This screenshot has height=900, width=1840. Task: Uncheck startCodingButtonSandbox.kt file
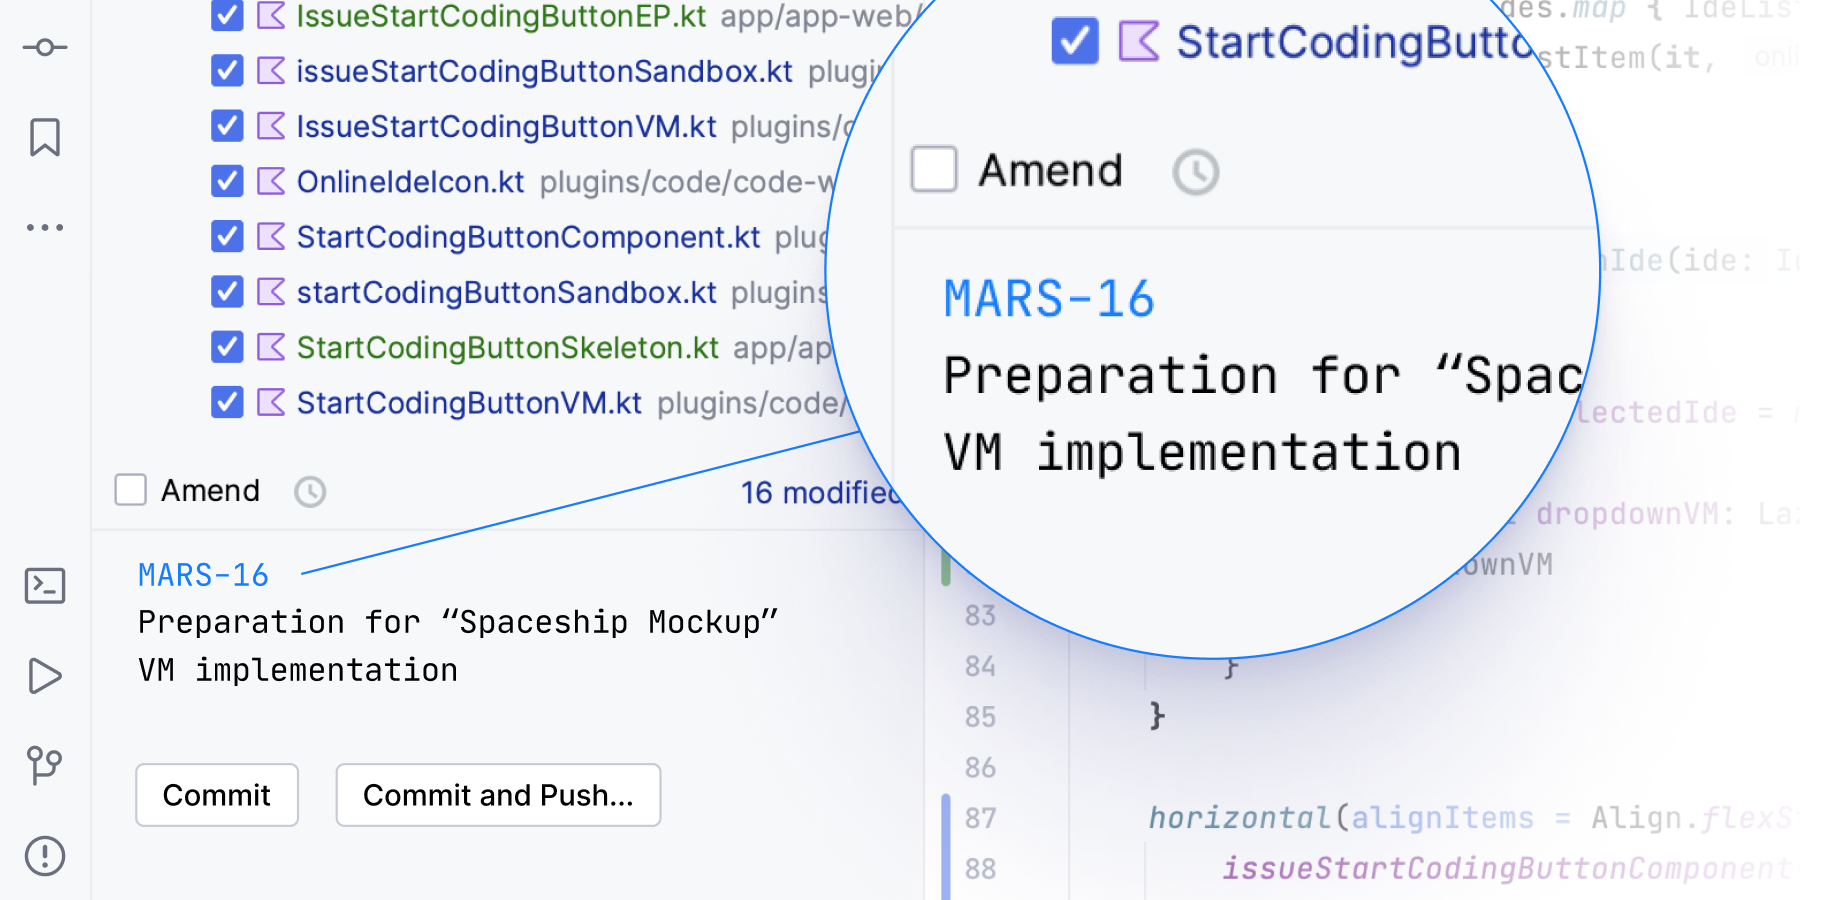pos(228,292)
